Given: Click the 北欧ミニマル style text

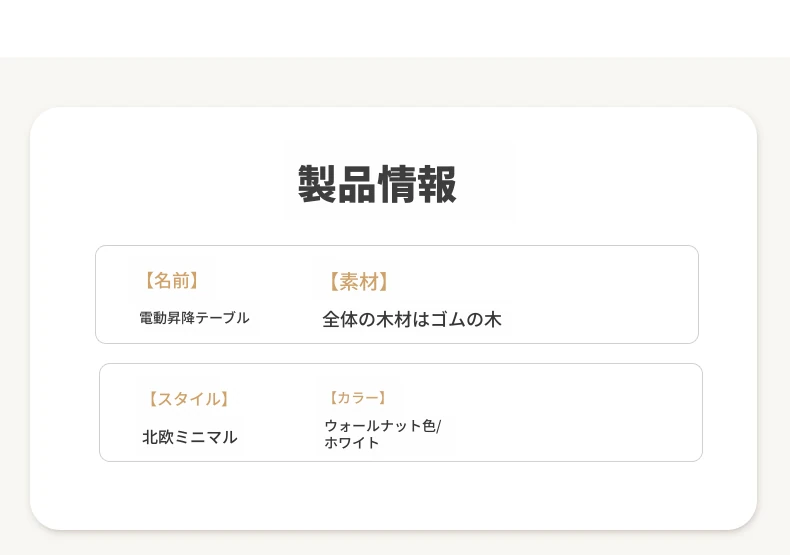Looking at the screenshot, I should point(189,437).
